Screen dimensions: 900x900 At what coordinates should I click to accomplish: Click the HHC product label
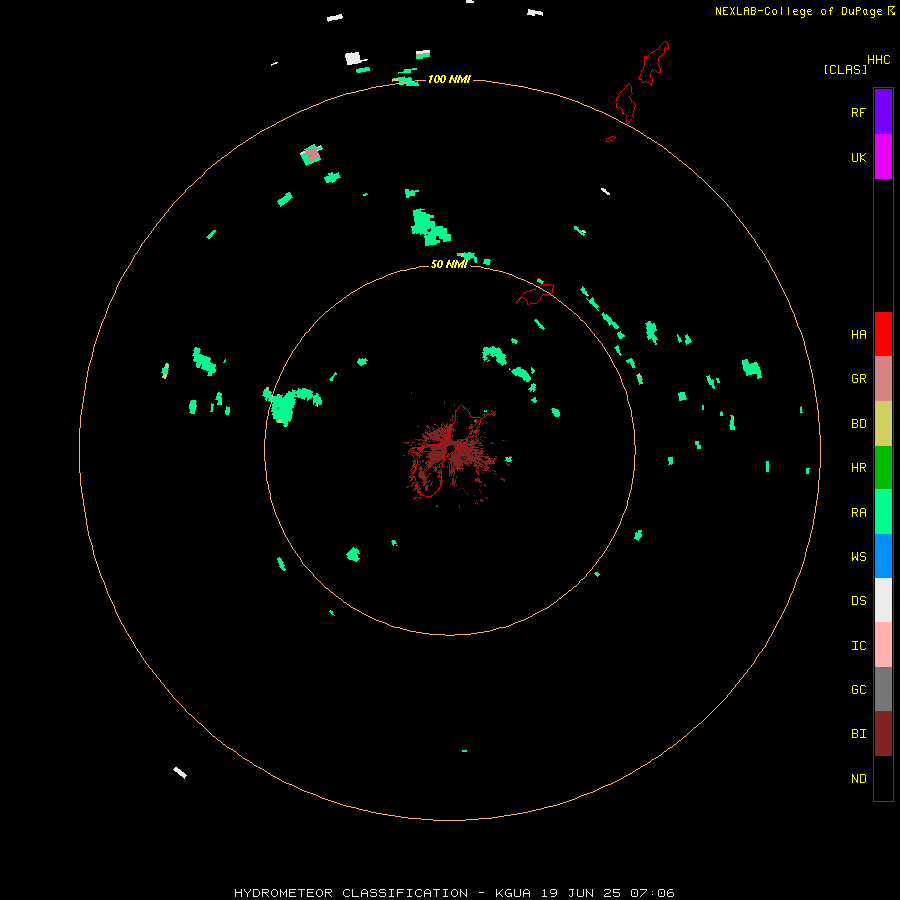[x=878, y=60]
